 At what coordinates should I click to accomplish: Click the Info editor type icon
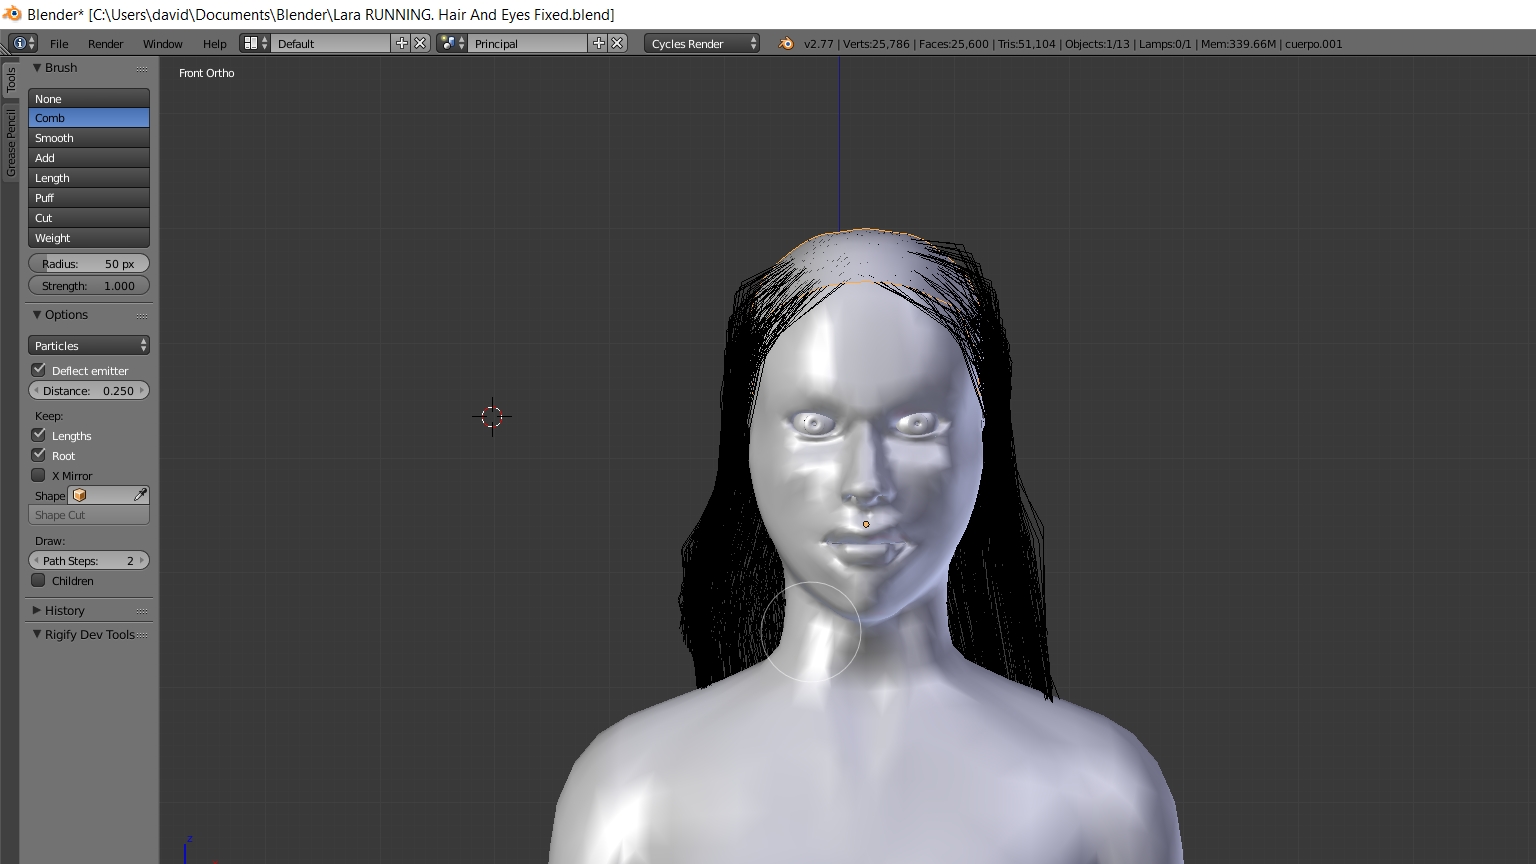(x=22, y=43)
